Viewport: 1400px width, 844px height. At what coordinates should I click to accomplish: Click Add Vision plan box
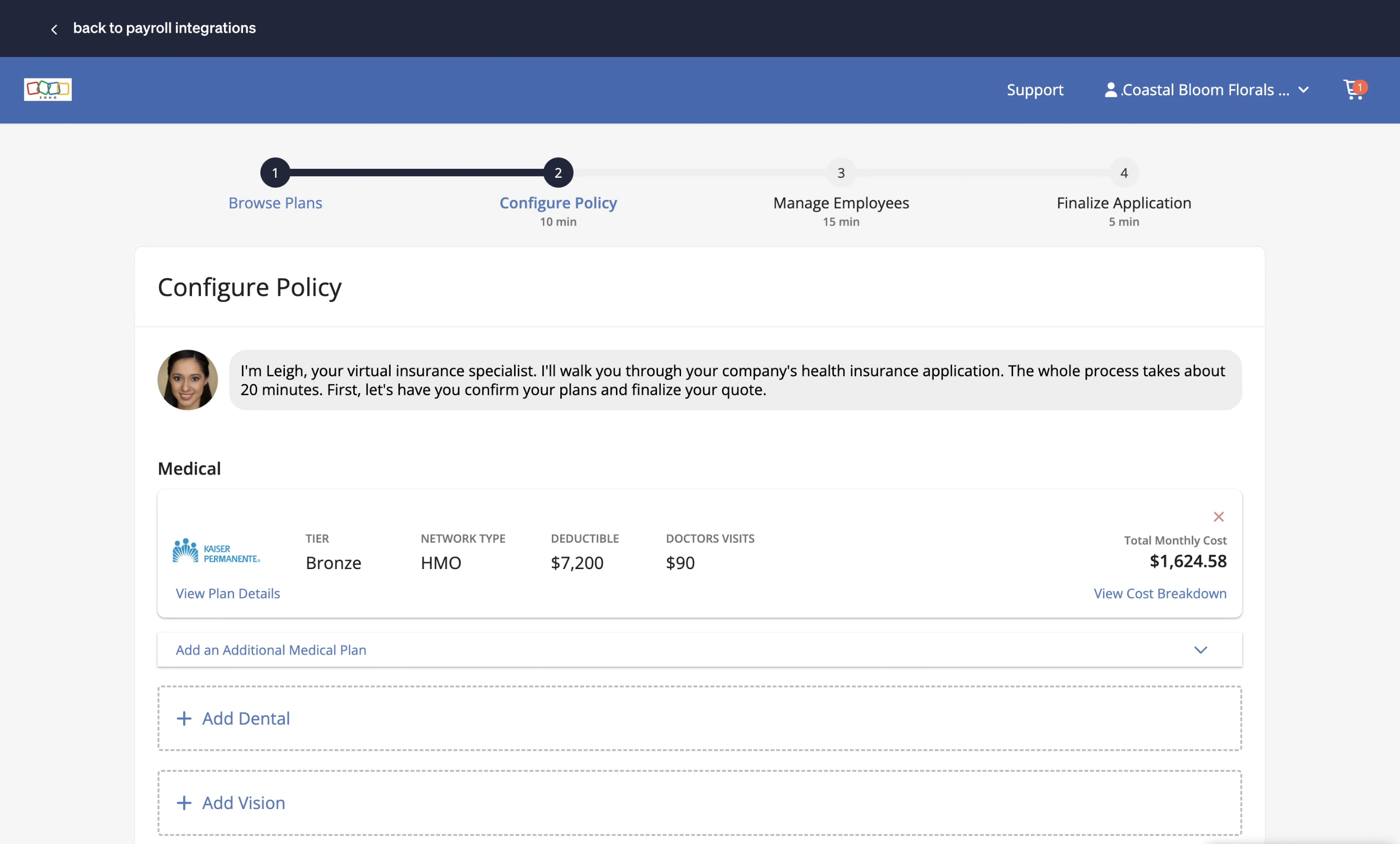[700, 803]
